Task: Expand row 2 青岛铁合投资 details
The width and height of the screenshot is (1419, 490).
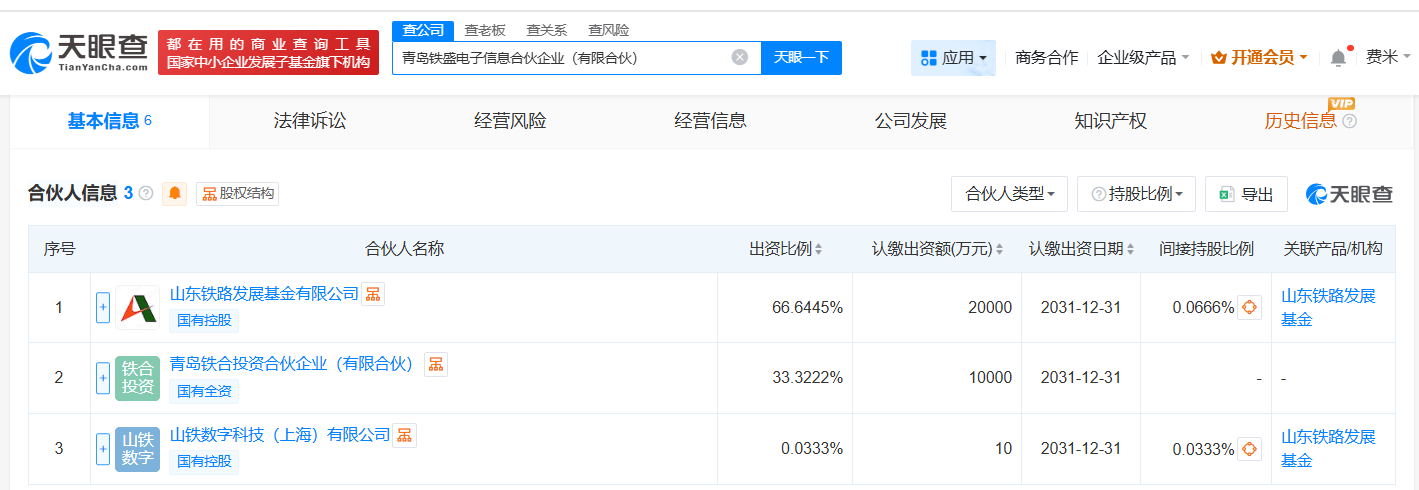Action: (102, 378)
